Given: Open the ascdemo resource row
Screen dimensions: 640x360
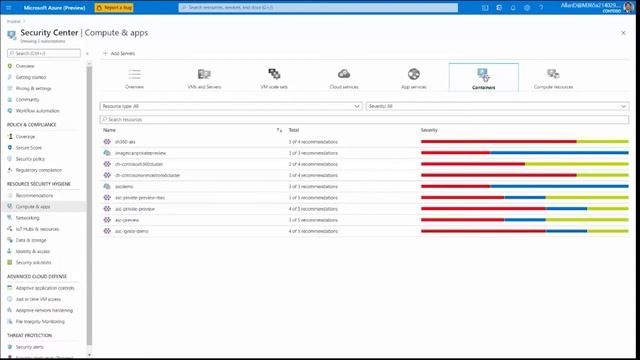Looking at the screenshot, I should (364, 187).
